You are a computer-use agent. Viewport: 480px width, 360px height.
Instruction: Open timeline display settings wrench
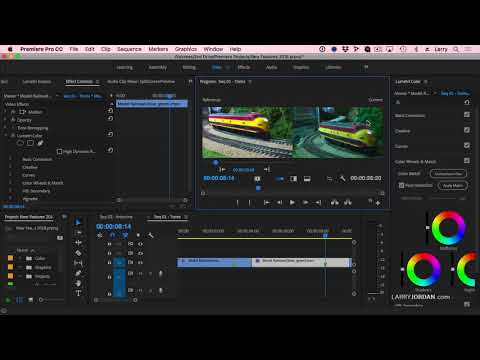151,235
